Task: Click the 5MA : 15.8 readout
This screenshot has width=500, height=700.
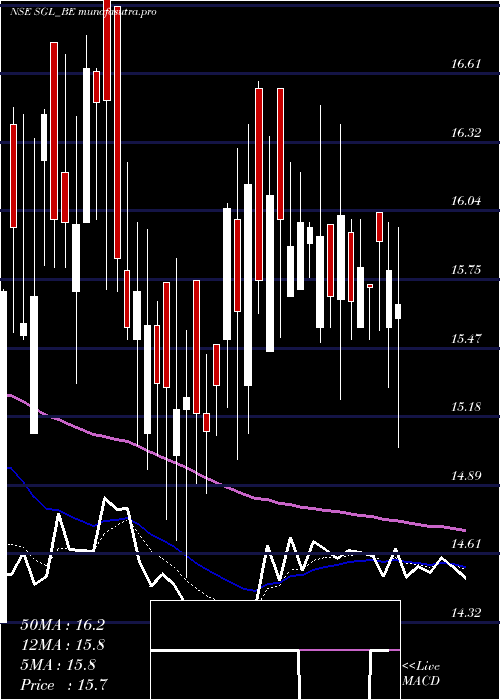Action: [x=58, y=665]
